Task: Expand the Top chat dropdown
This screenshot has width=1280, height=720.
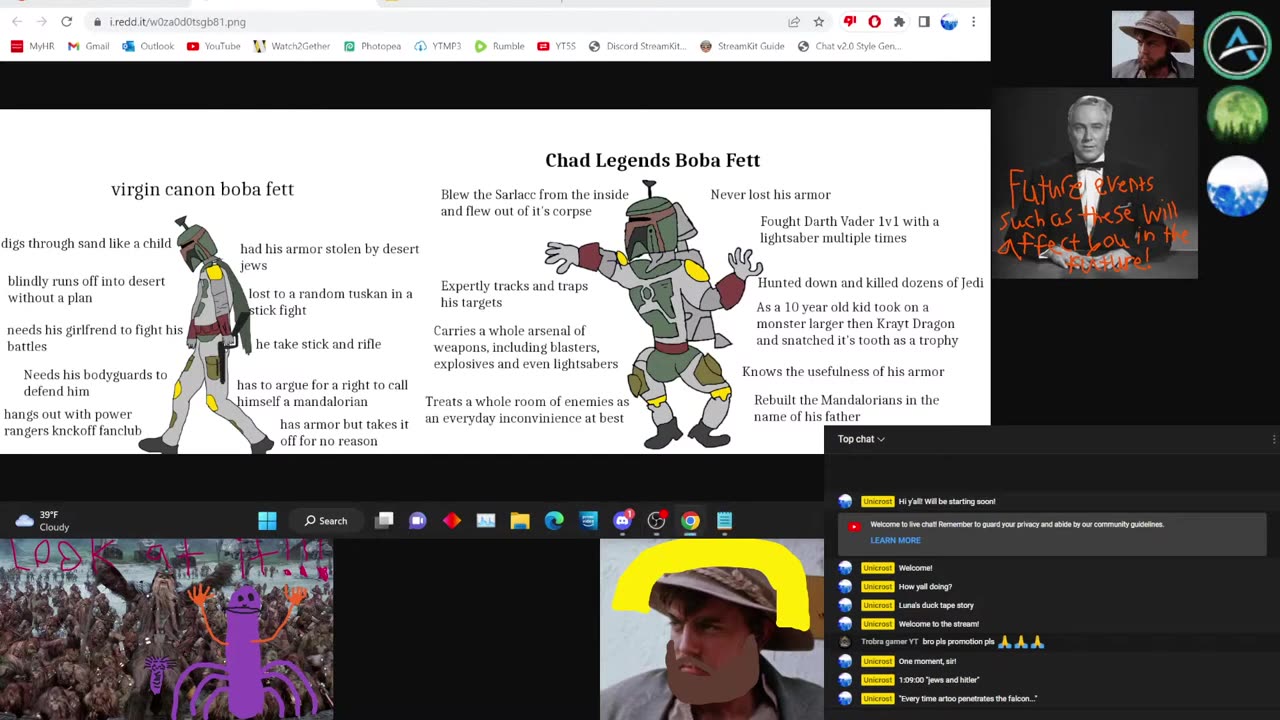Action: pyautogui.click(x=861, y=439)
